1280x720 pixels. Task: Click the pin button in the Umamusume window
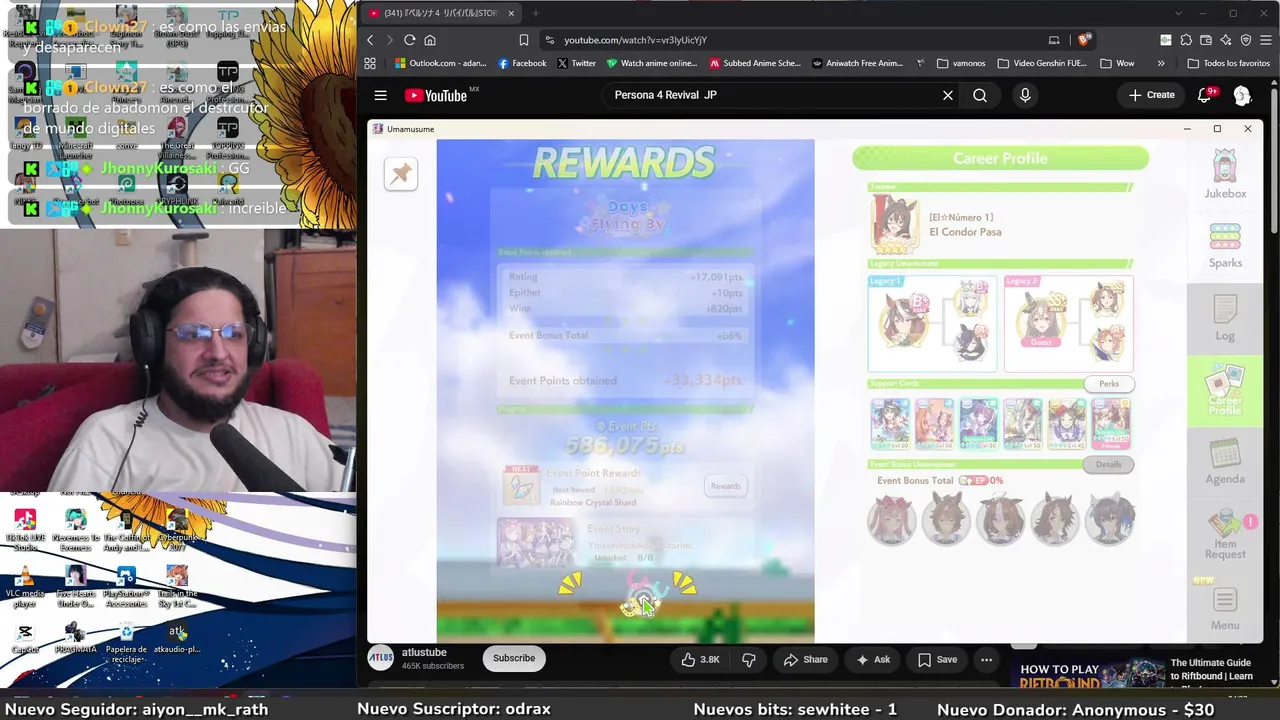click(401, 174)
